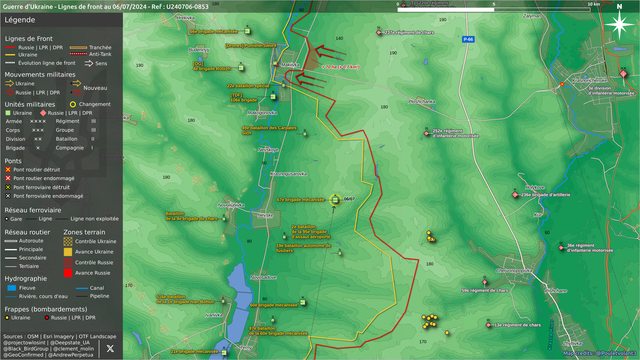Click the Pont routier détruit legend symbol
The image size is (640, 360).
click(8, 169)
